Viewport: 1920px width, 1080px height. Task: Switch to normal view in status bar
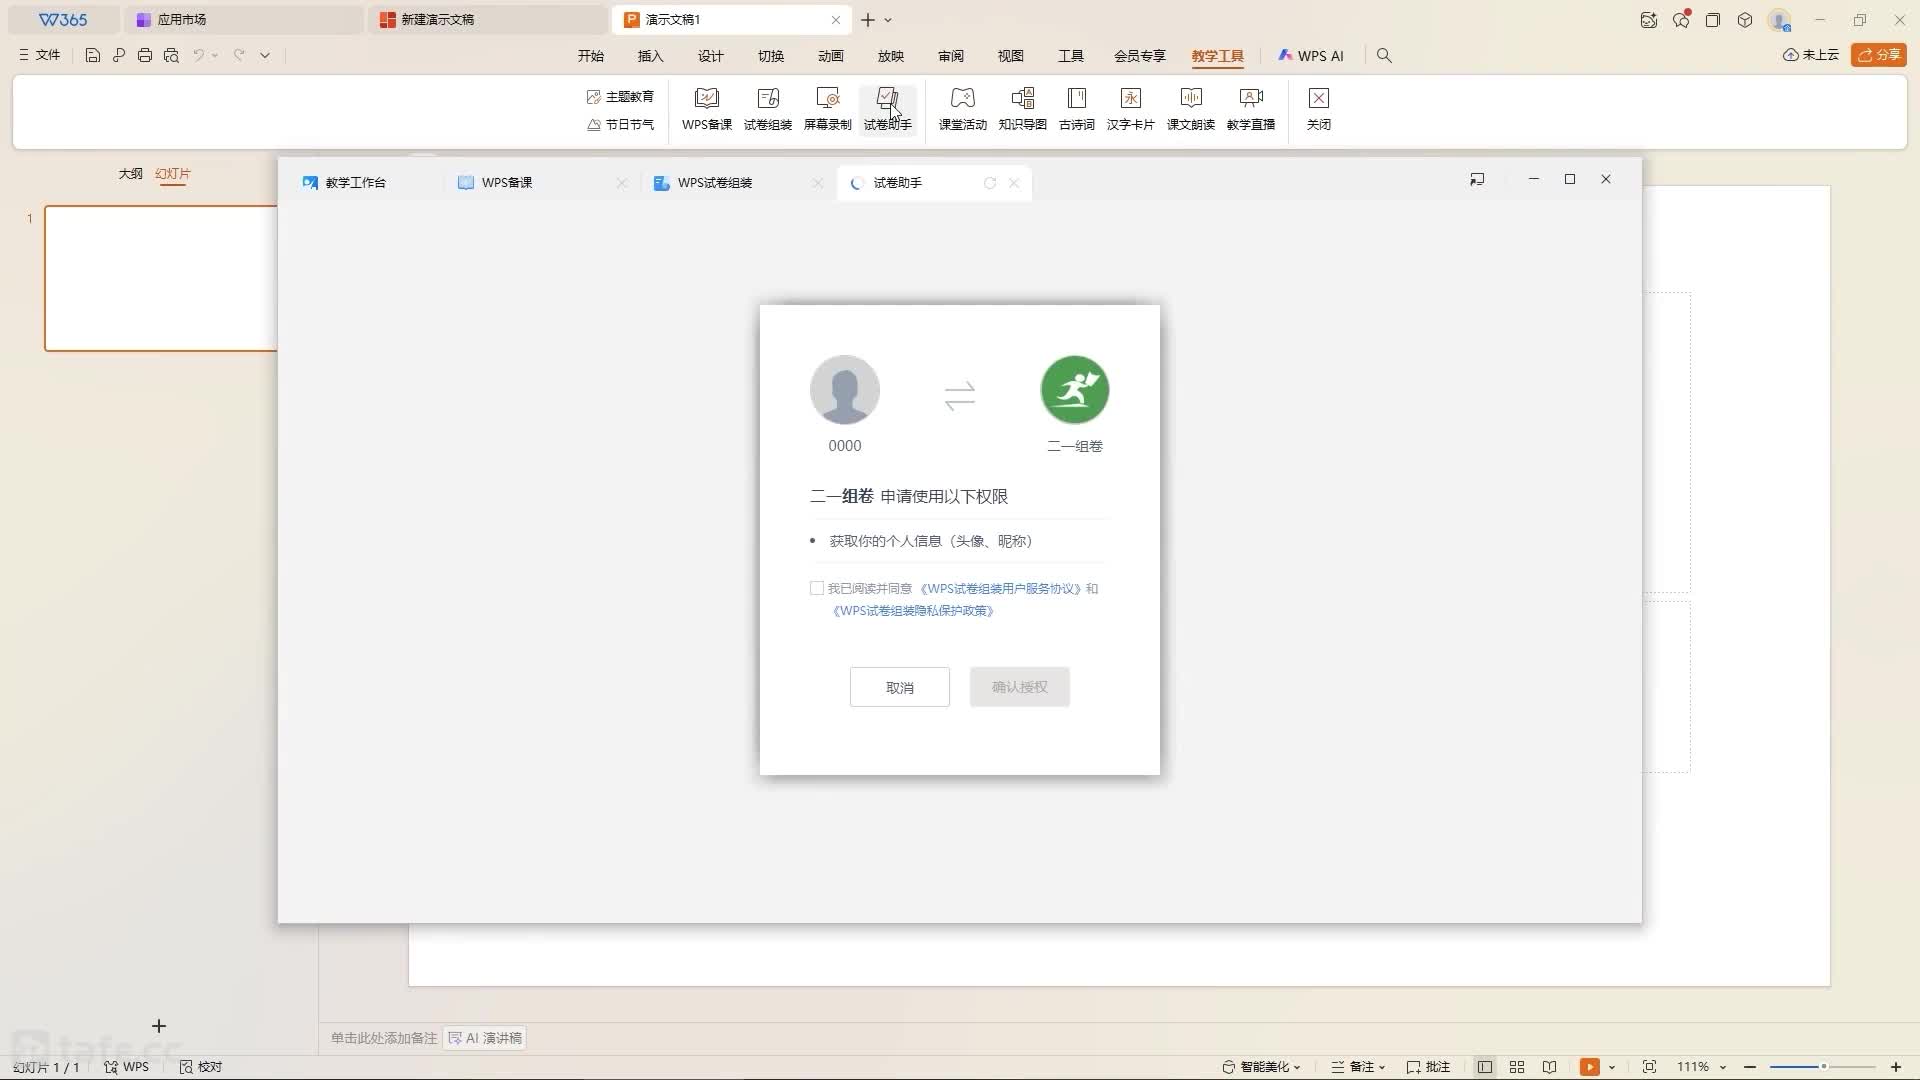[1485, 1067]
